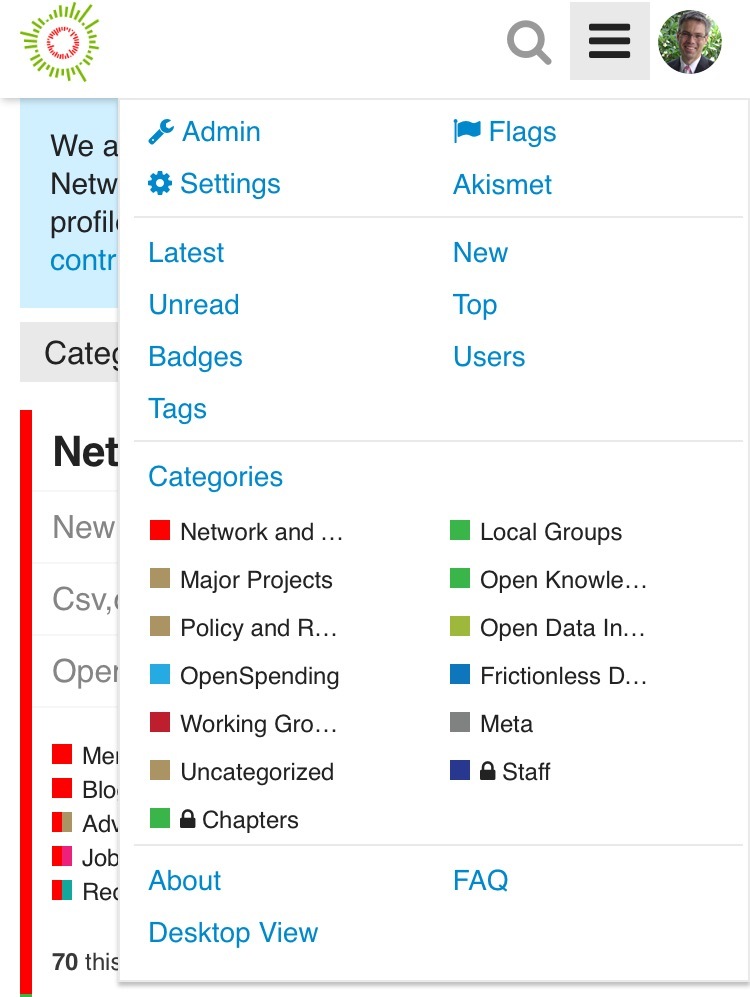Open Settings with gear icon
The image size is (750, 997).
click(x=214, y=184)
